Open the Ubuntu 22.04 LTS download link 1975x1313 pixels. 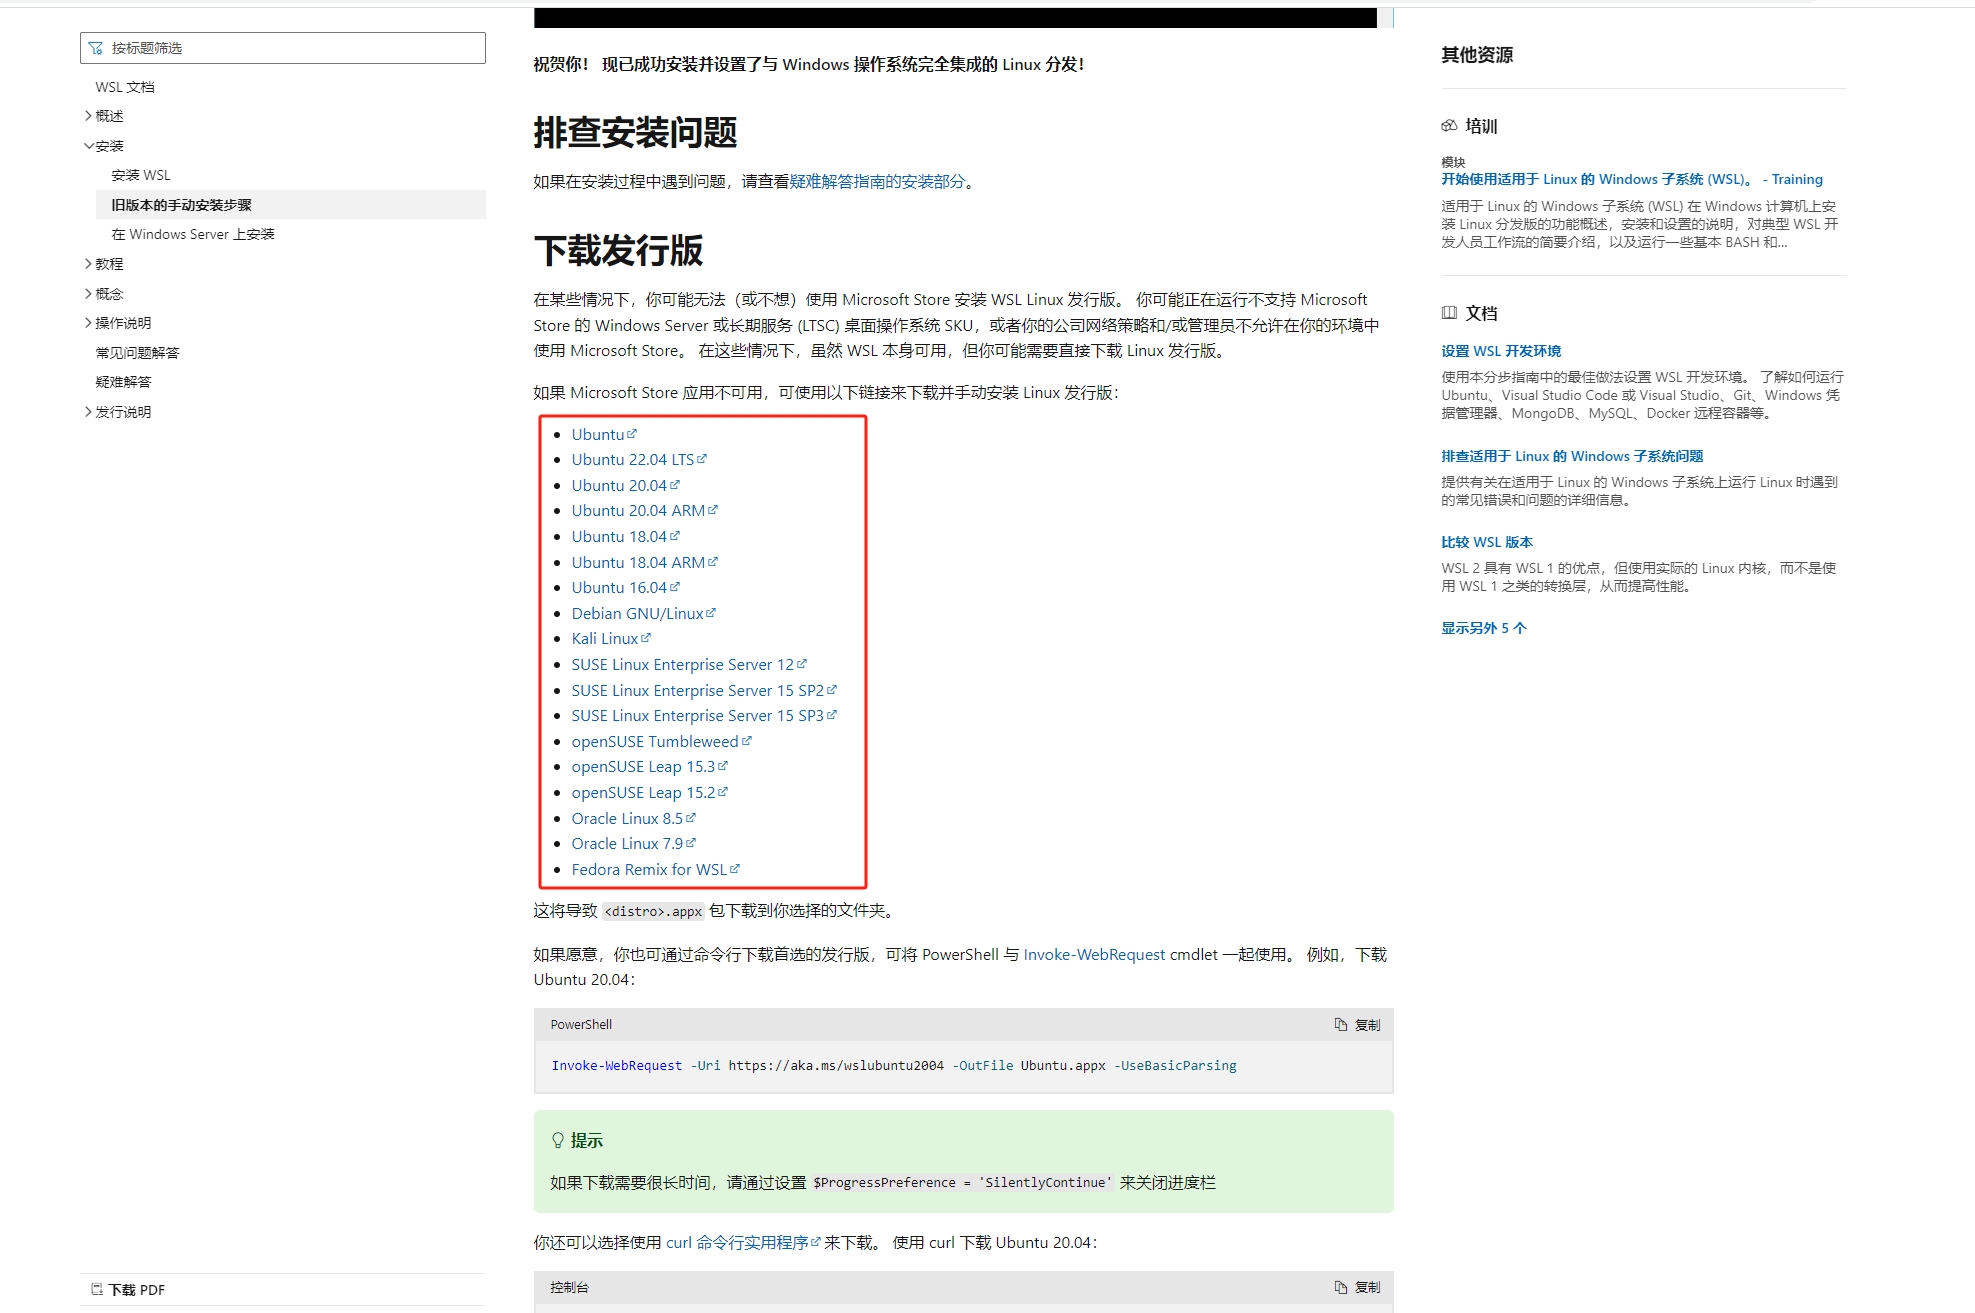[x=632, y=459]
